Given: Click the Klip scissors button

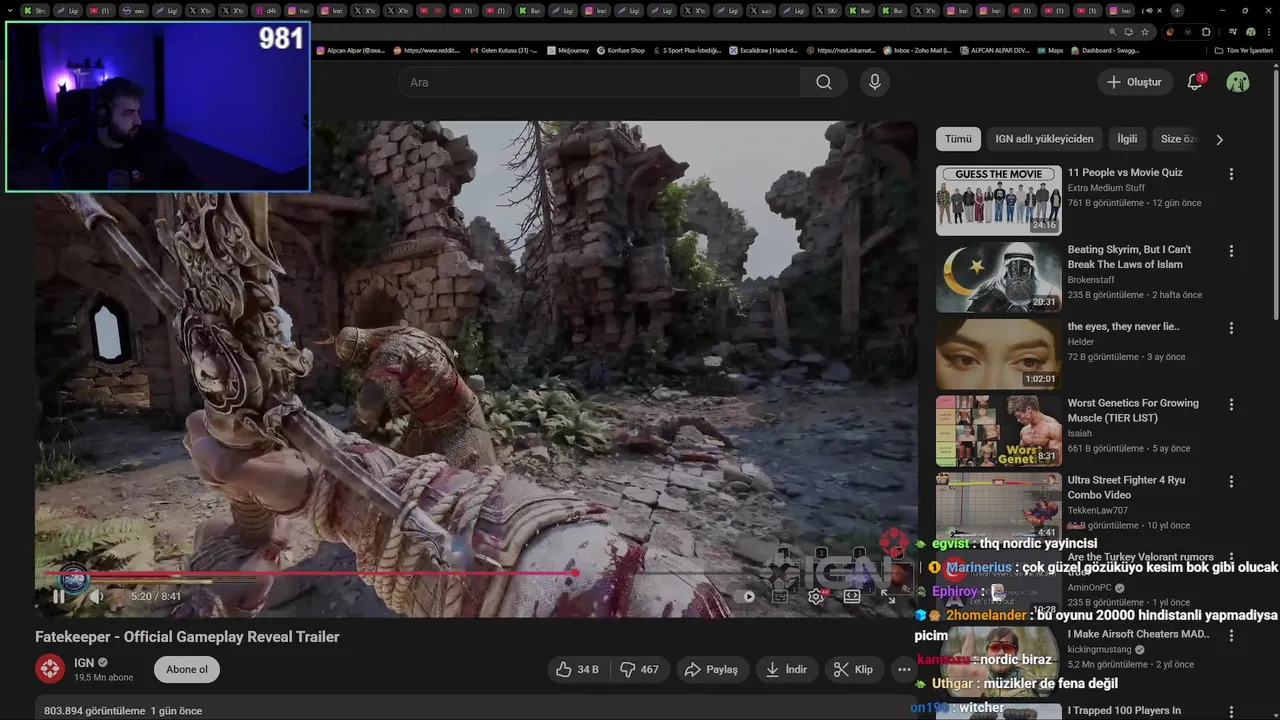Looking at the screenshot, I should [x=854, y=669].
